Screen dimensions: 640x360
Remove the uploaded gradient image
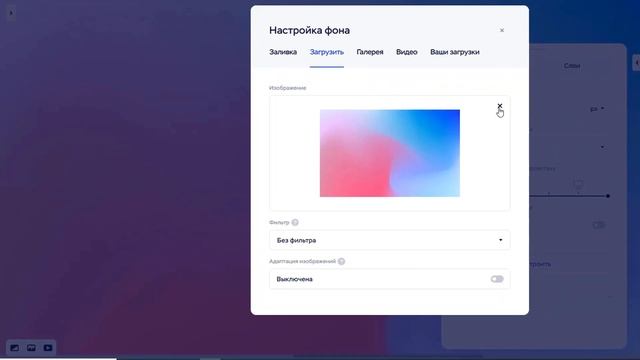[500, 106]
